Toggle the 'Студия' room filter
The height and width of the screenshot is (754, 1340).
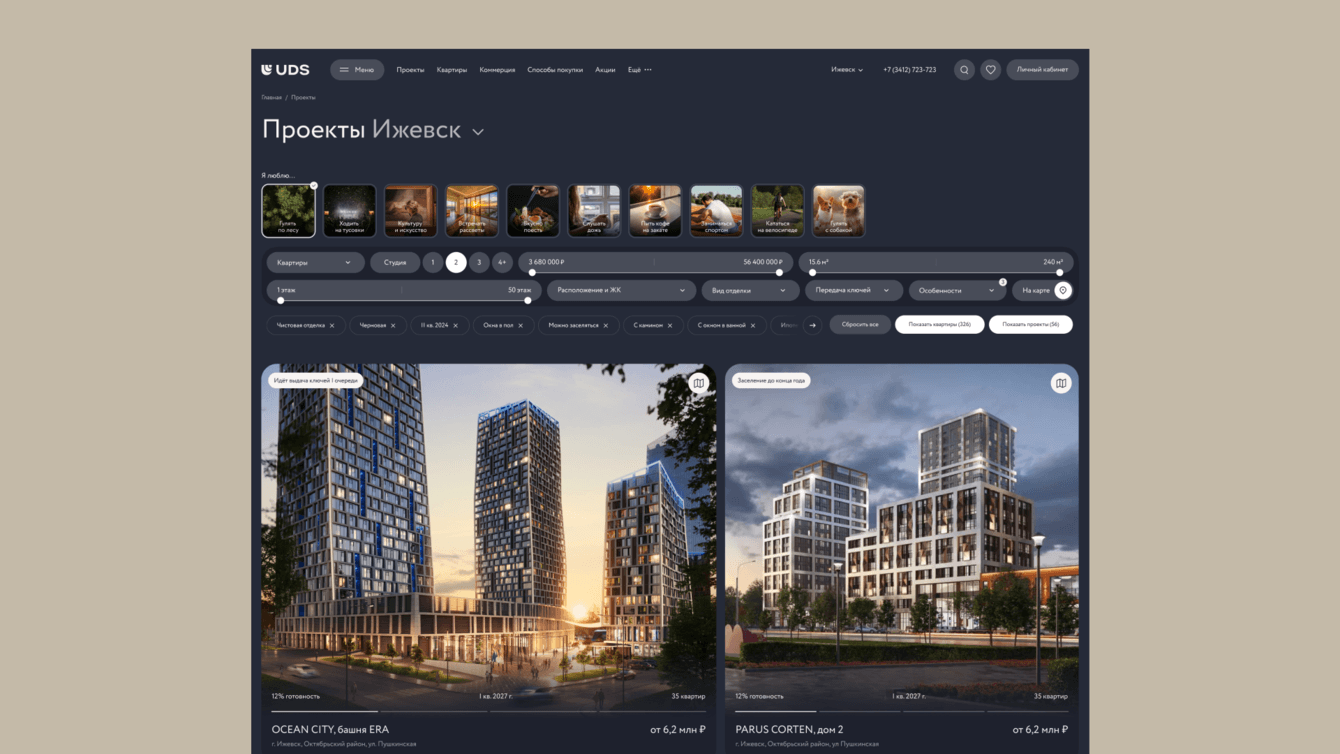395,263
